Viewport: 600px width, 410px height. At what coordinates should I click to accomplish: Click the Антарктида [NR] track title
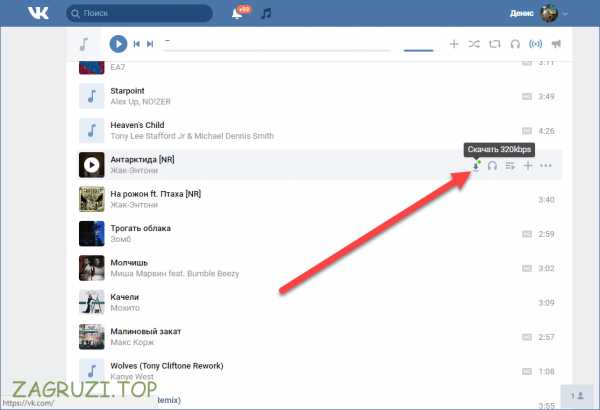point(142,160)
